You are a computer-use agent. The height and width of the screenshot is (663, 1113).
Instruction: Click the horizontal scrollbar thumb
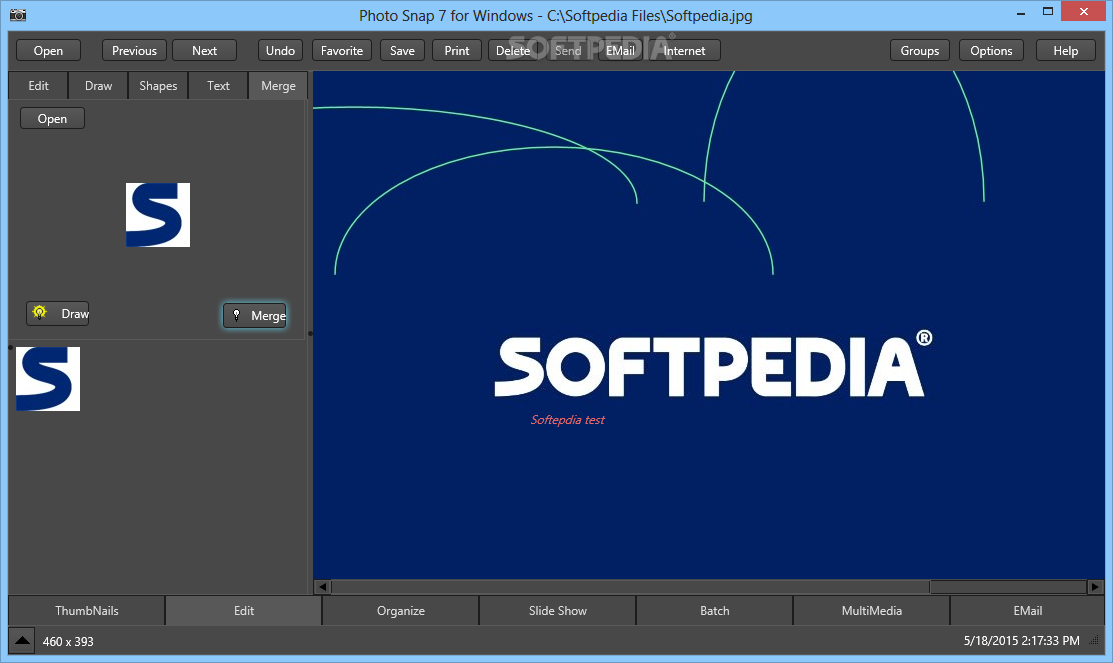(630, 587)
